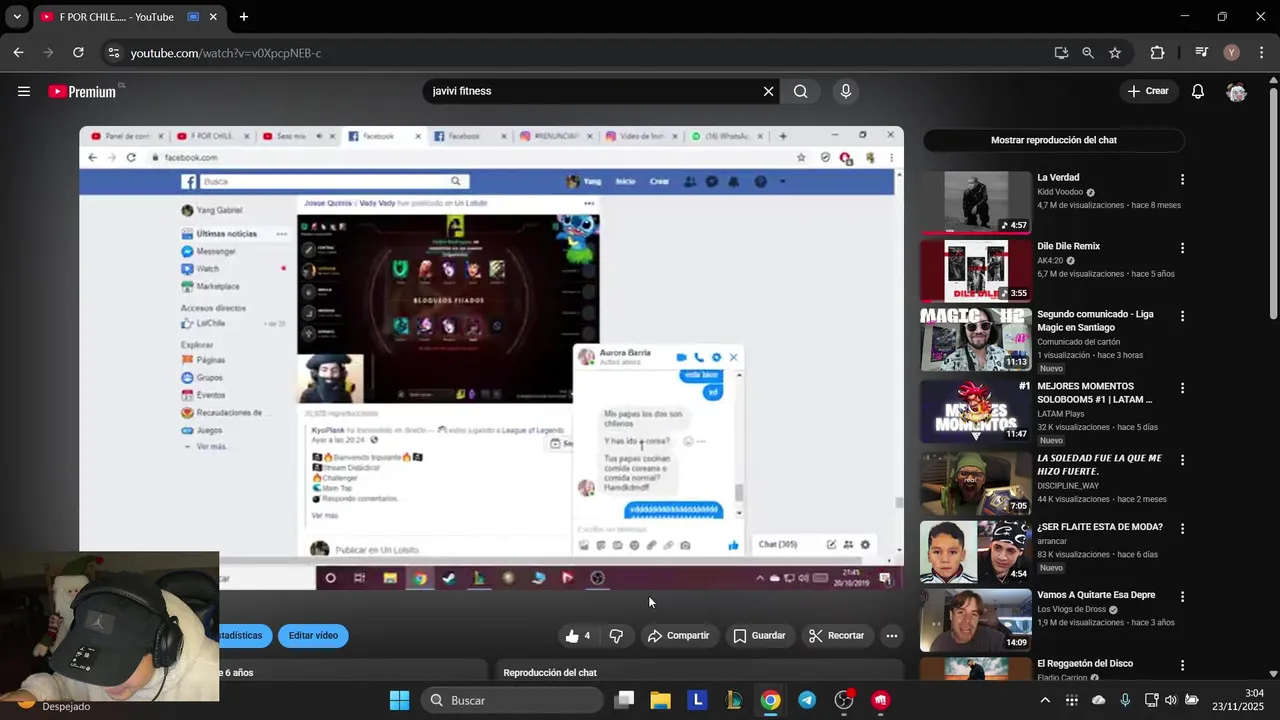This screenshot has height=720, width=1280.
Task: Open options menu for 'MEJORES MOMENTOS SOLOBOOM5'
Action: [1183, 388]
